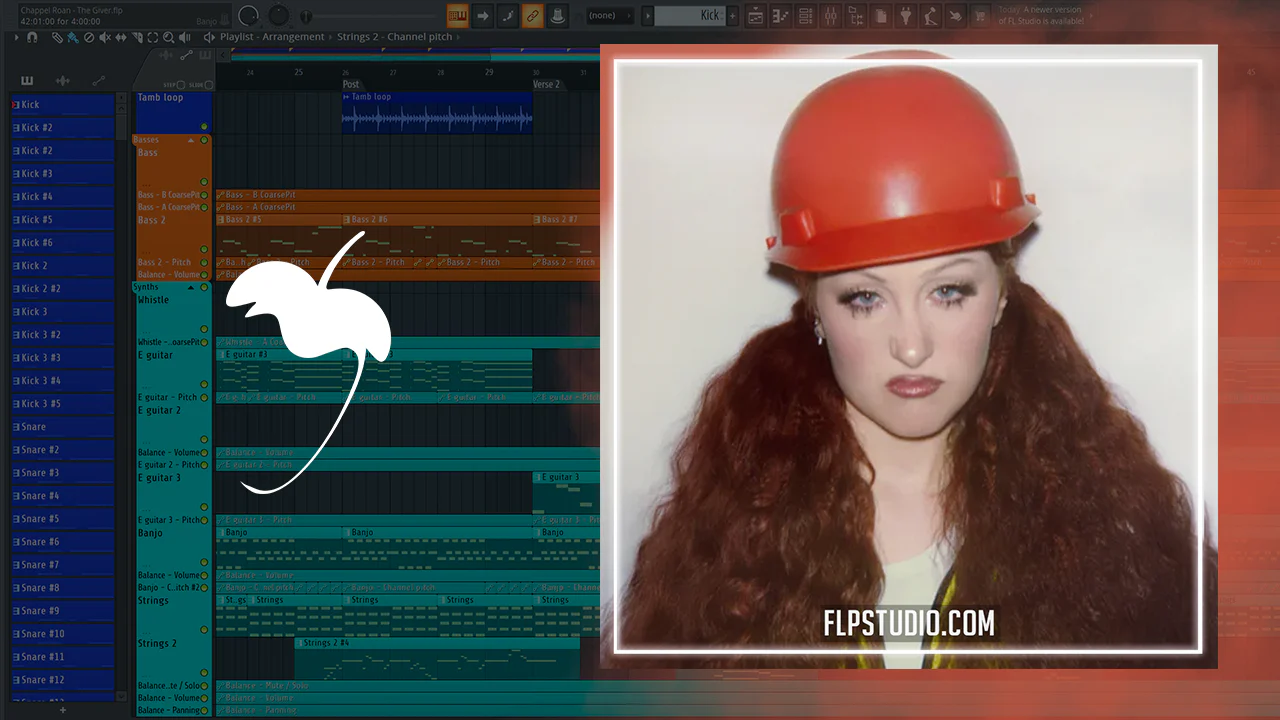Show automation clips in picker panel

coord(98,81)
